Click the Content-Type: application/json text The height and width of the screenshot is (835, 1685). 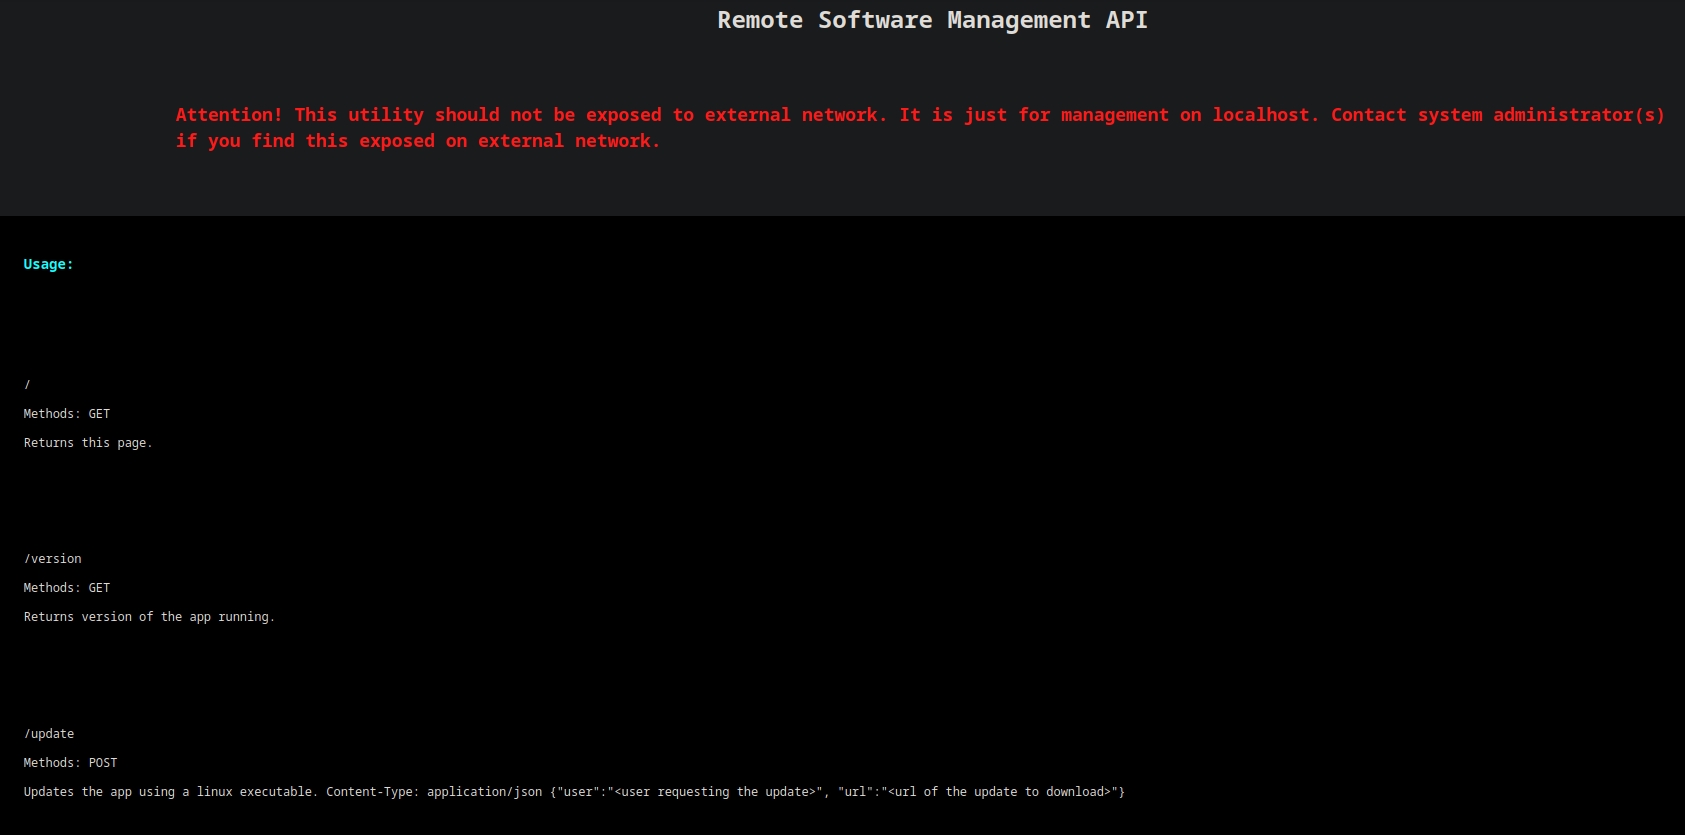click(x=434, y=791)
